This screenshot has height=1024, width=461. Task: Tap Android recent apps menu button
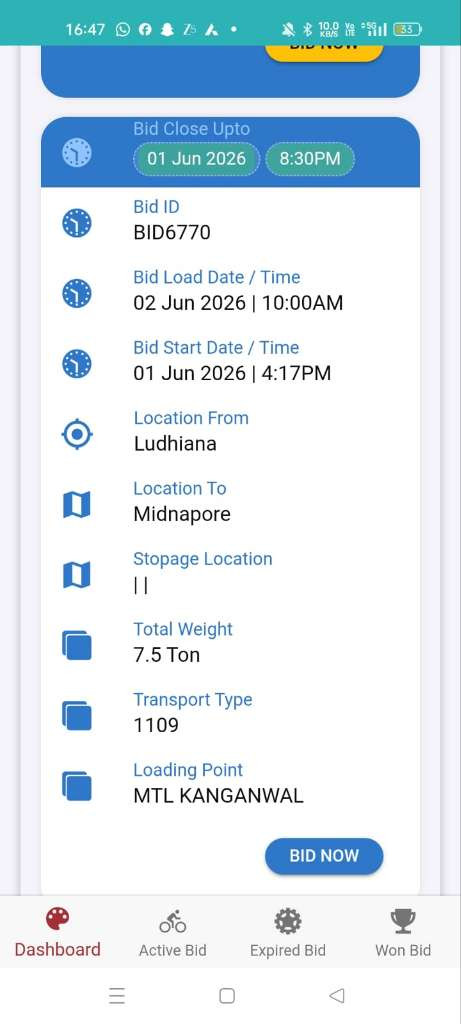coord(117,995)
